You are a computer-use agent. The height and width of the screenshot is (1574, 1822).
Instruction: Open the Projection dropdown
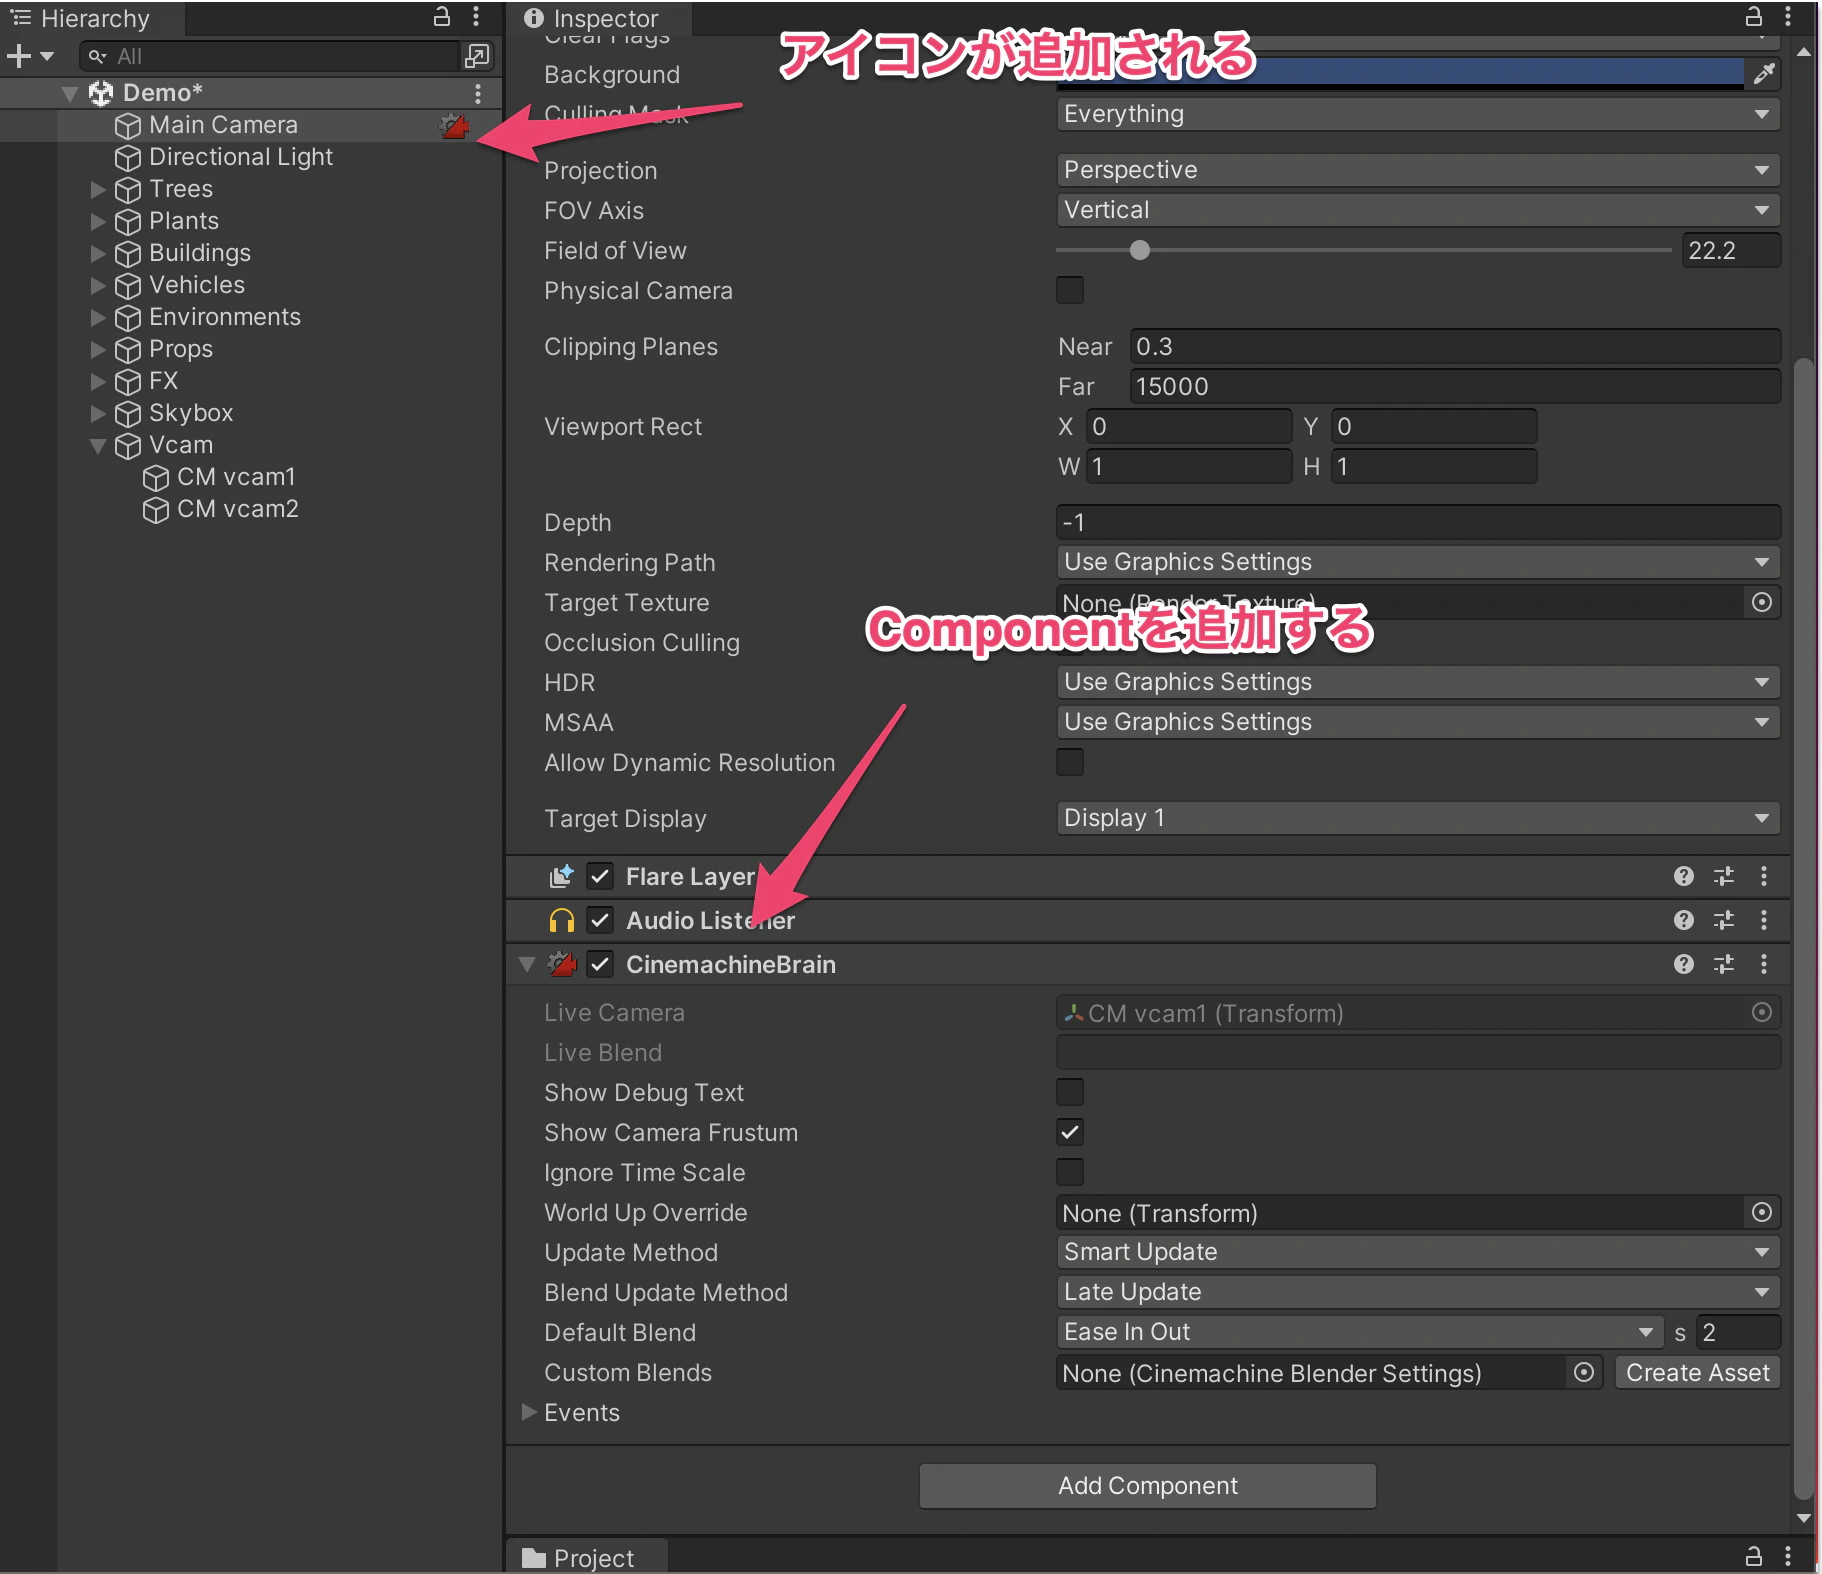point(1418,170)
